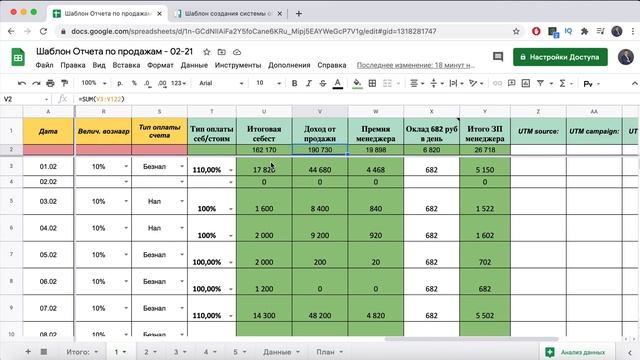Open the zoom 100% dropdown
The height and width of the screenshot is (360, 640).
93,83
